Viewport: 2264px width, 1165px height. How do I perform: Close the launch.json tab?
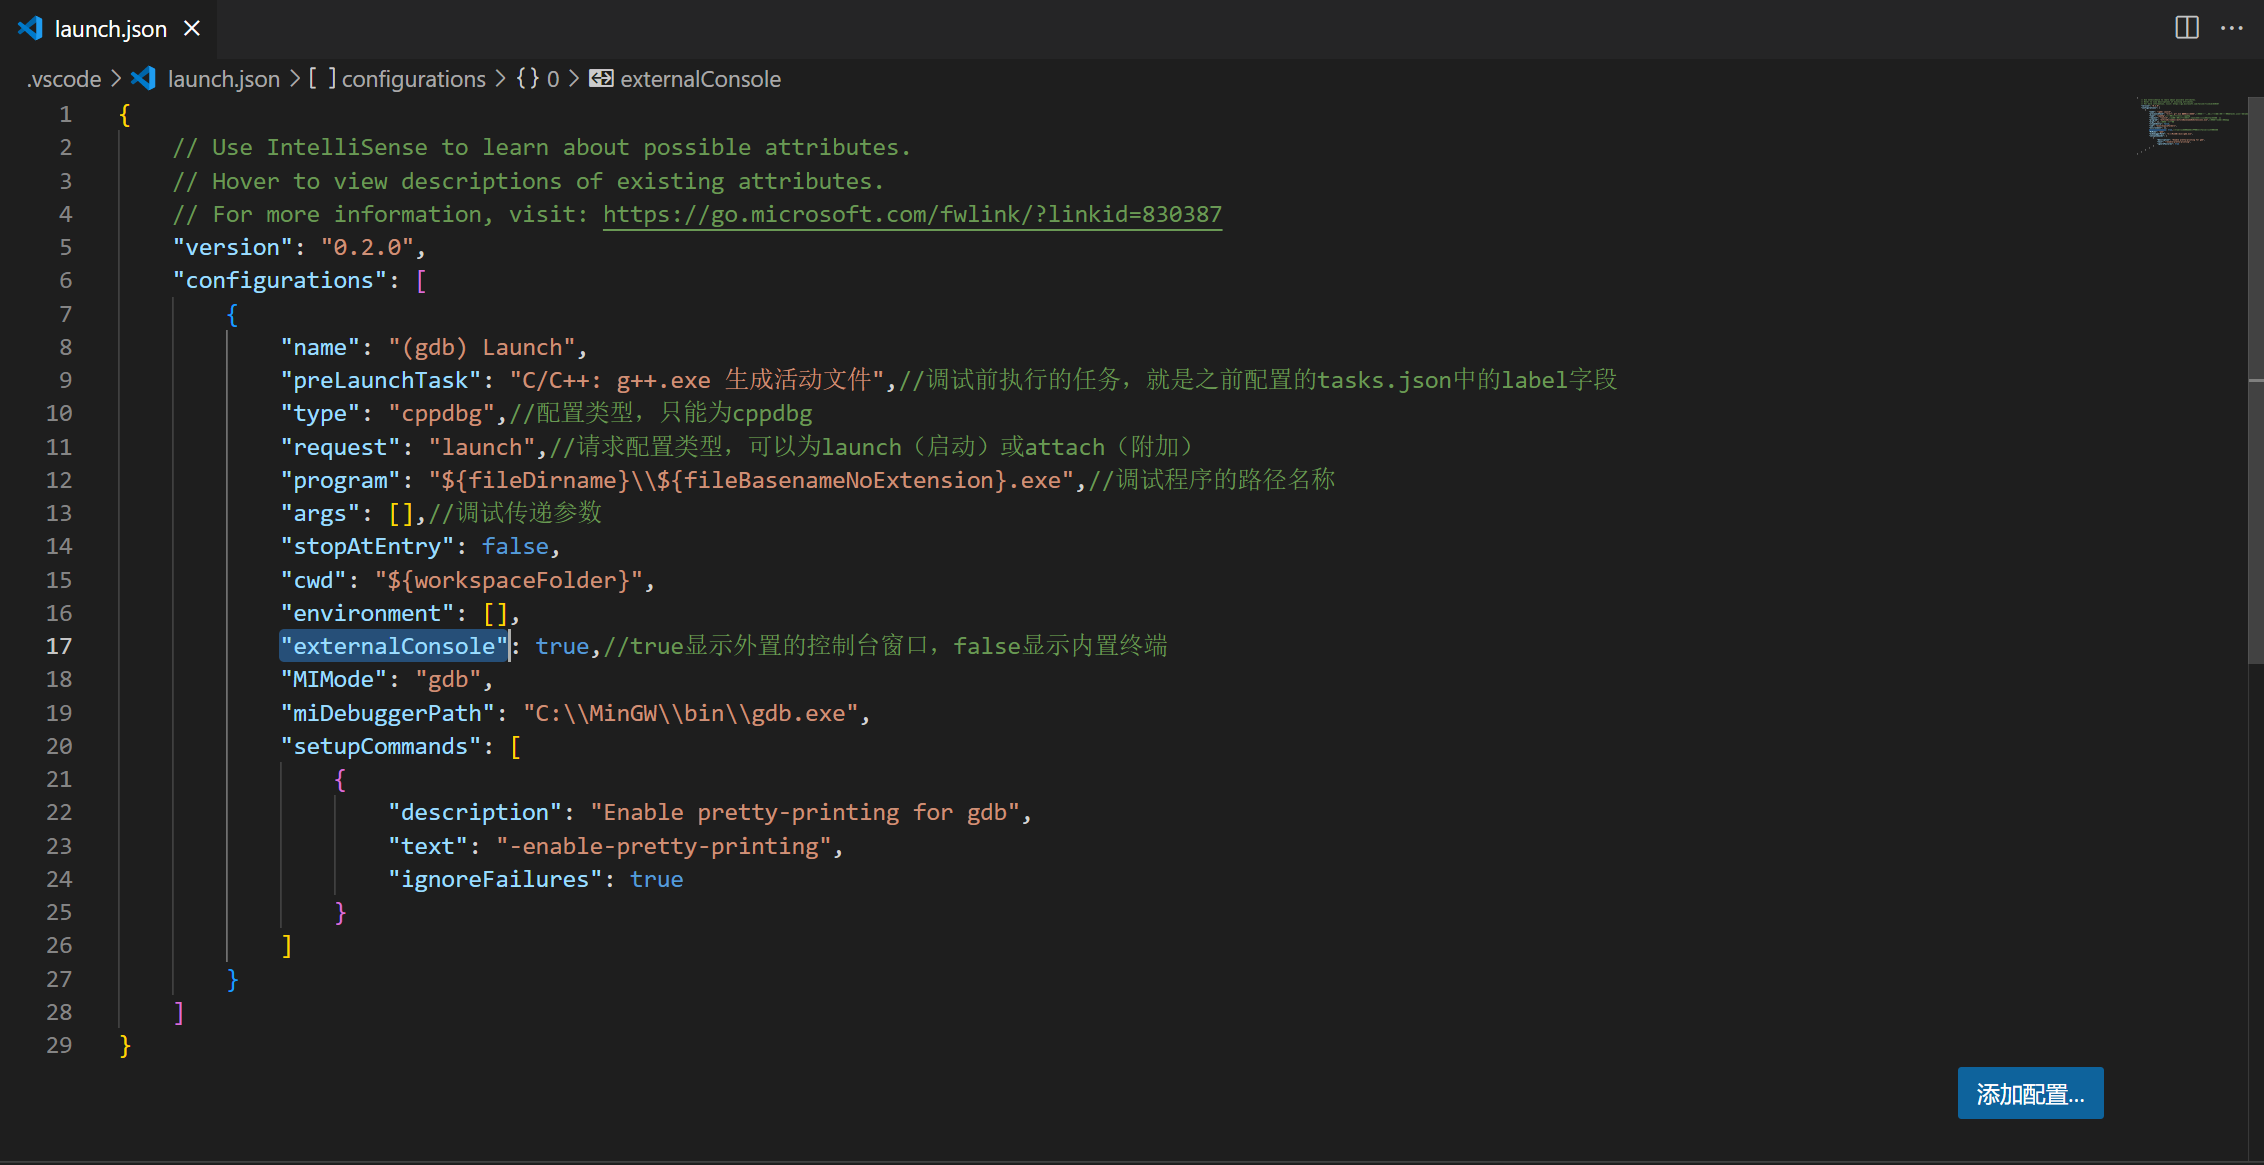192,29
